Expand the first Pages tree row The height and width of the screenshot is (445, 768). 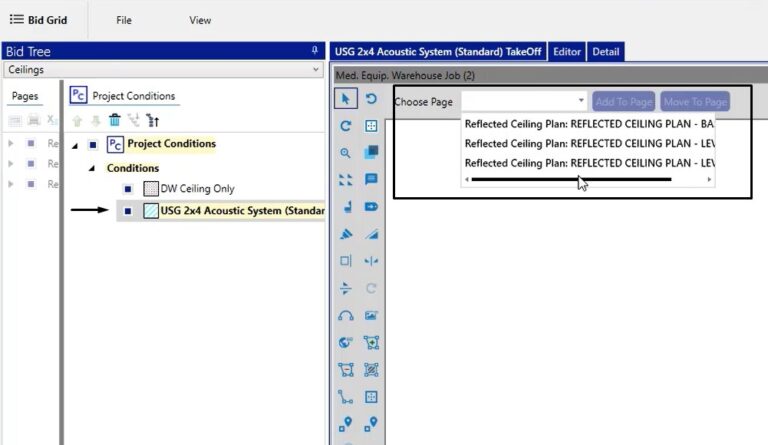point(11,143)
